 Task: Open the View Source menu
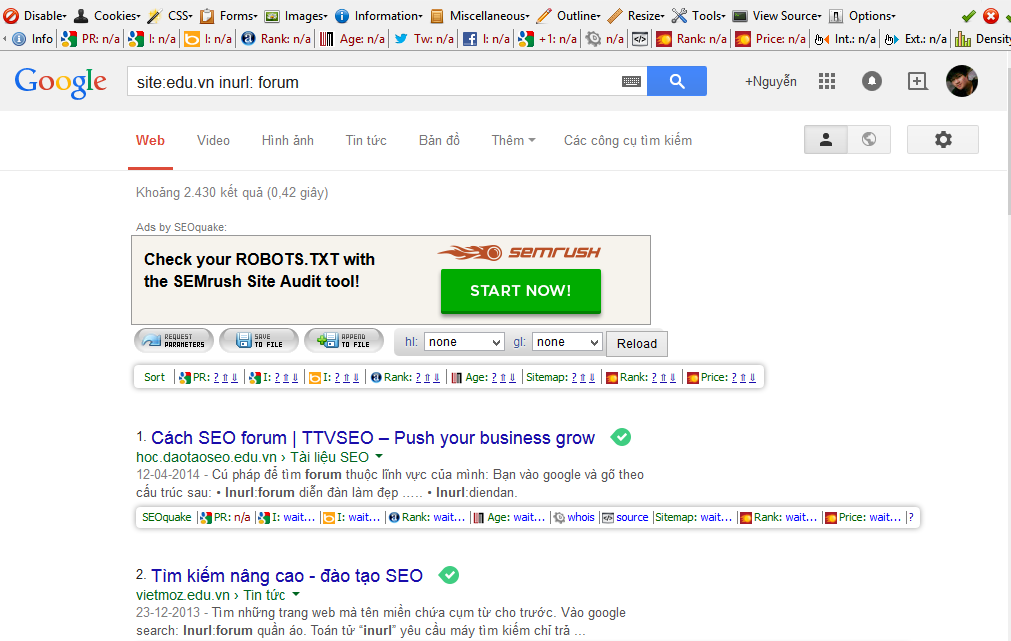(778, 15)
